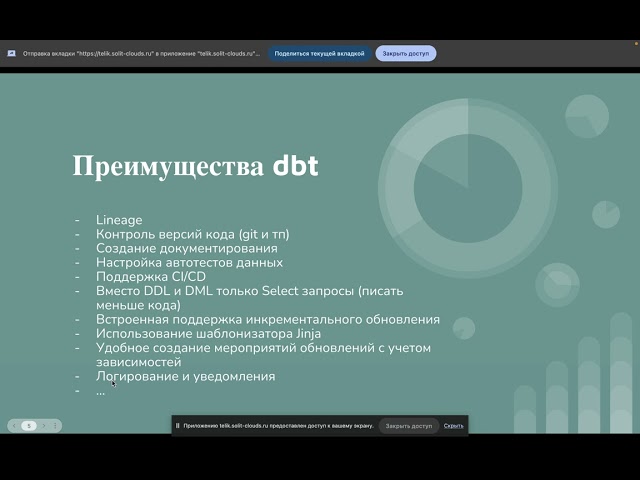
Task: Click "Логирование и уведомления" line
Action: 185,376
